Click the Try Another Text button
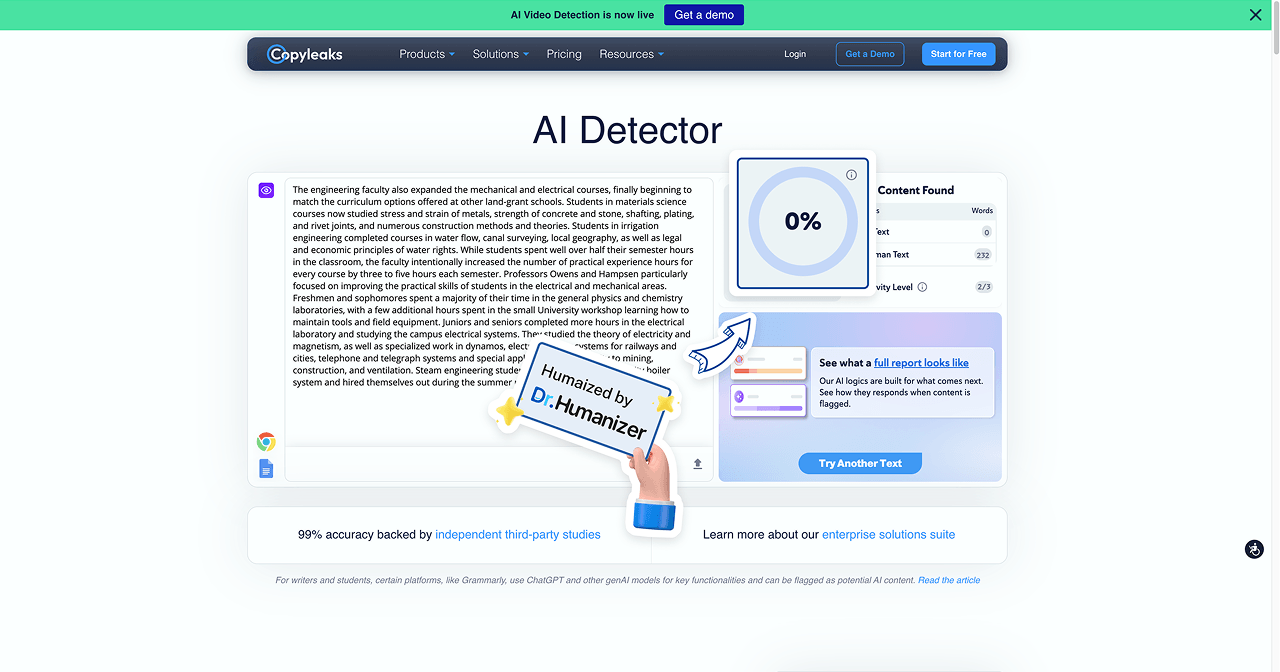Screen dimensions: 1280x672 coord(860,463)
